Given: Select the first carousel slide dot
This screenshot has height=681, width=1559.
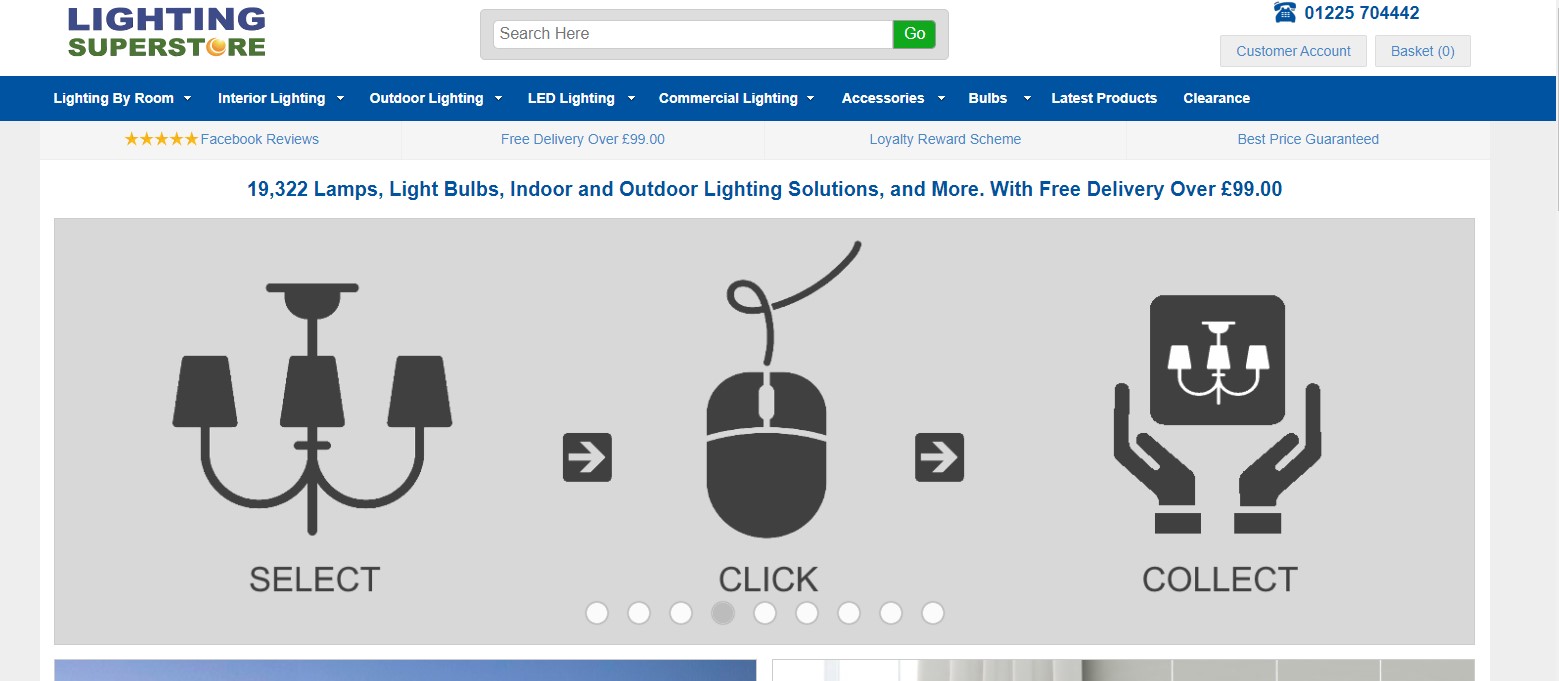Looking at the screenshot, I should tap(597, 613).
